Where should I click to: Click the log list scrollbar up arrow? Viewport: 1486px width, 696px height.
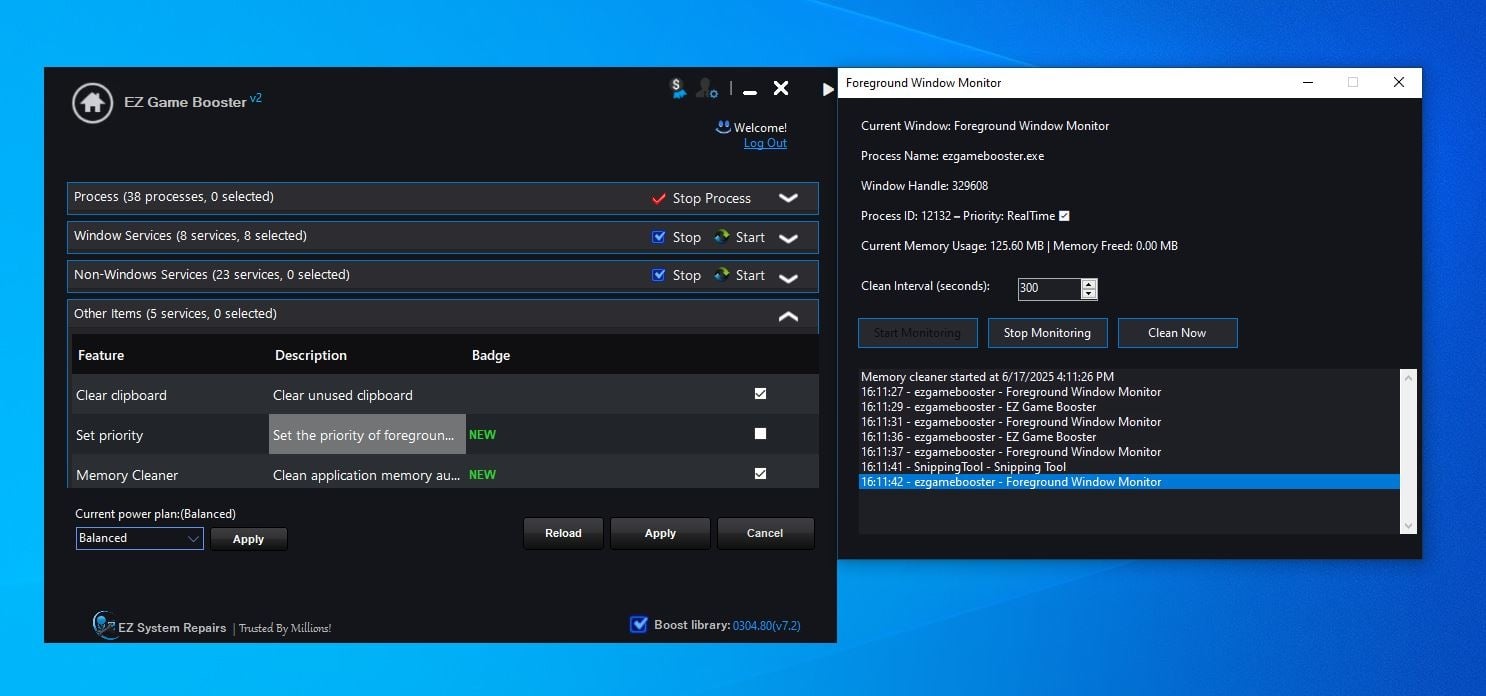pos(1408,378)
